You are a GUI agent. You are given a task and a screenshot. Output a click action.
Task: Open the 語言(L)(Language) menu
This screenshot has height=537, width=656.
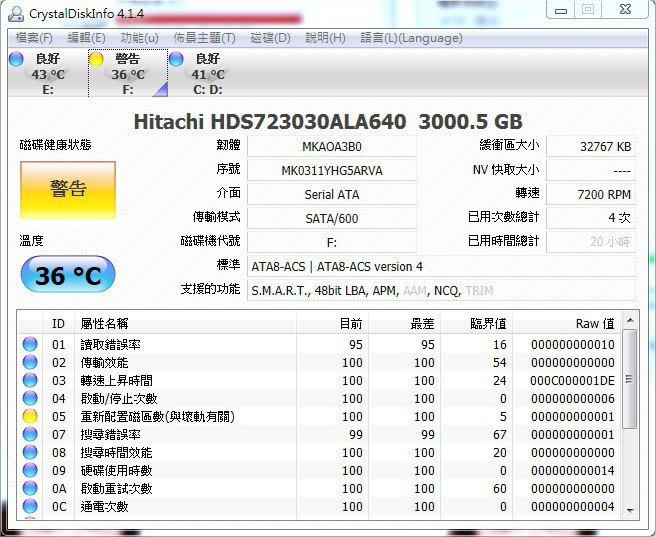411,38
